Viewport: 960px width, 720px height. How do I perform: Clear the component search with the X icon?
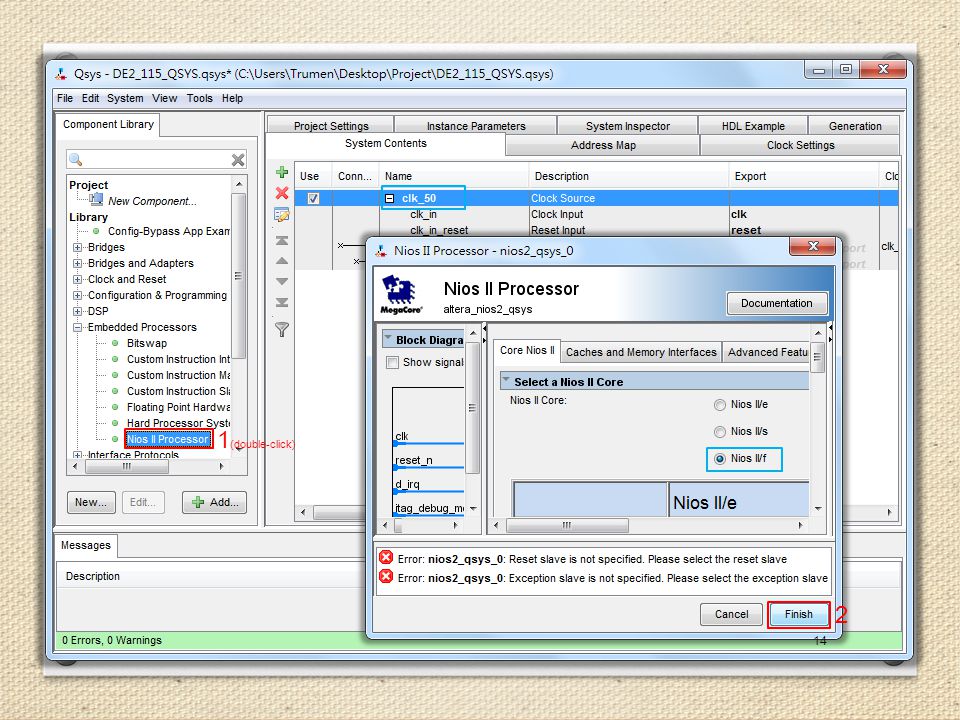(238, 160)
